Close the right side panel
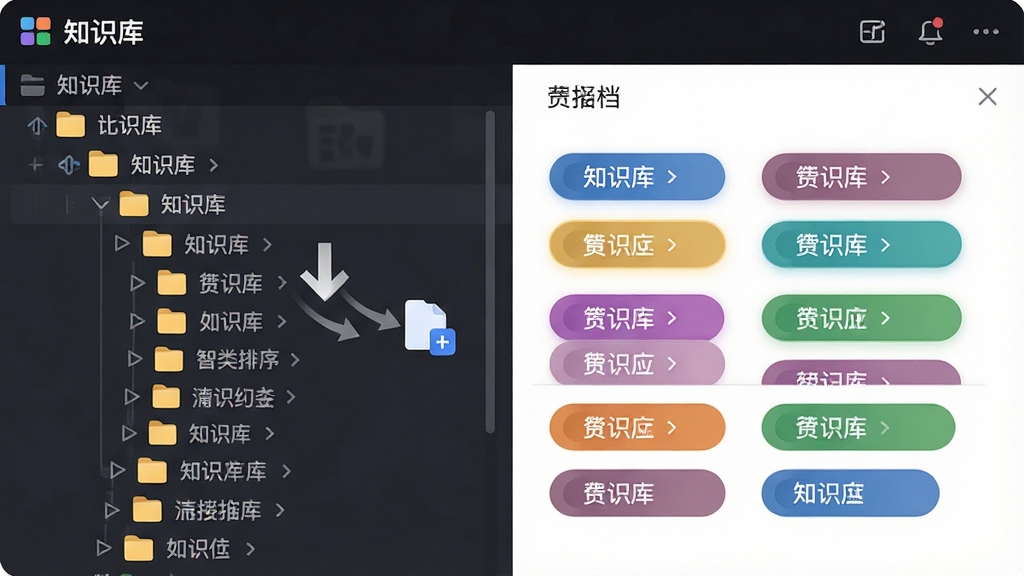1024x576 pixels. [x=987, y=97]
